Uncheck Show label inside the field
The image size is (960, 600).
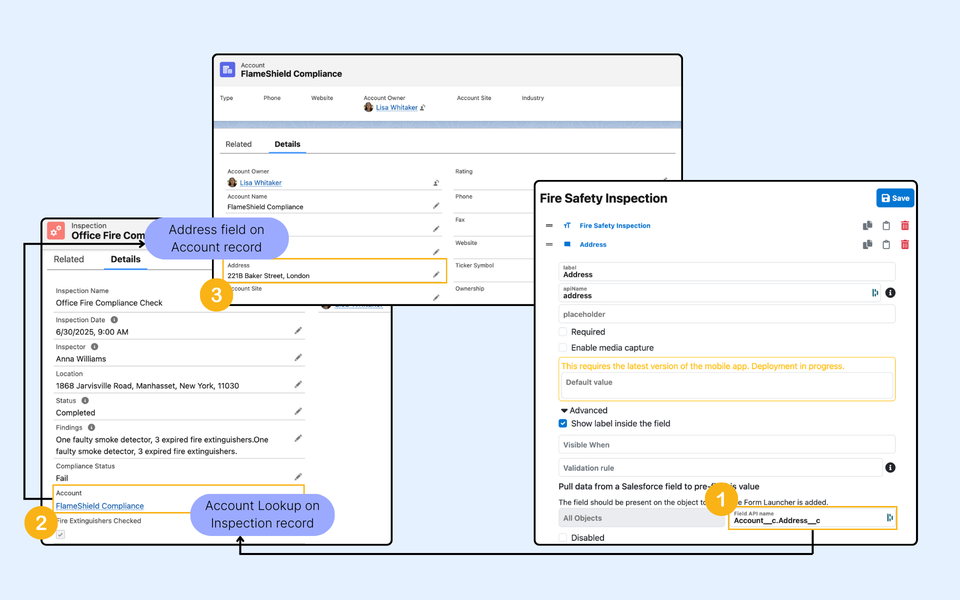tap(564, 424)
